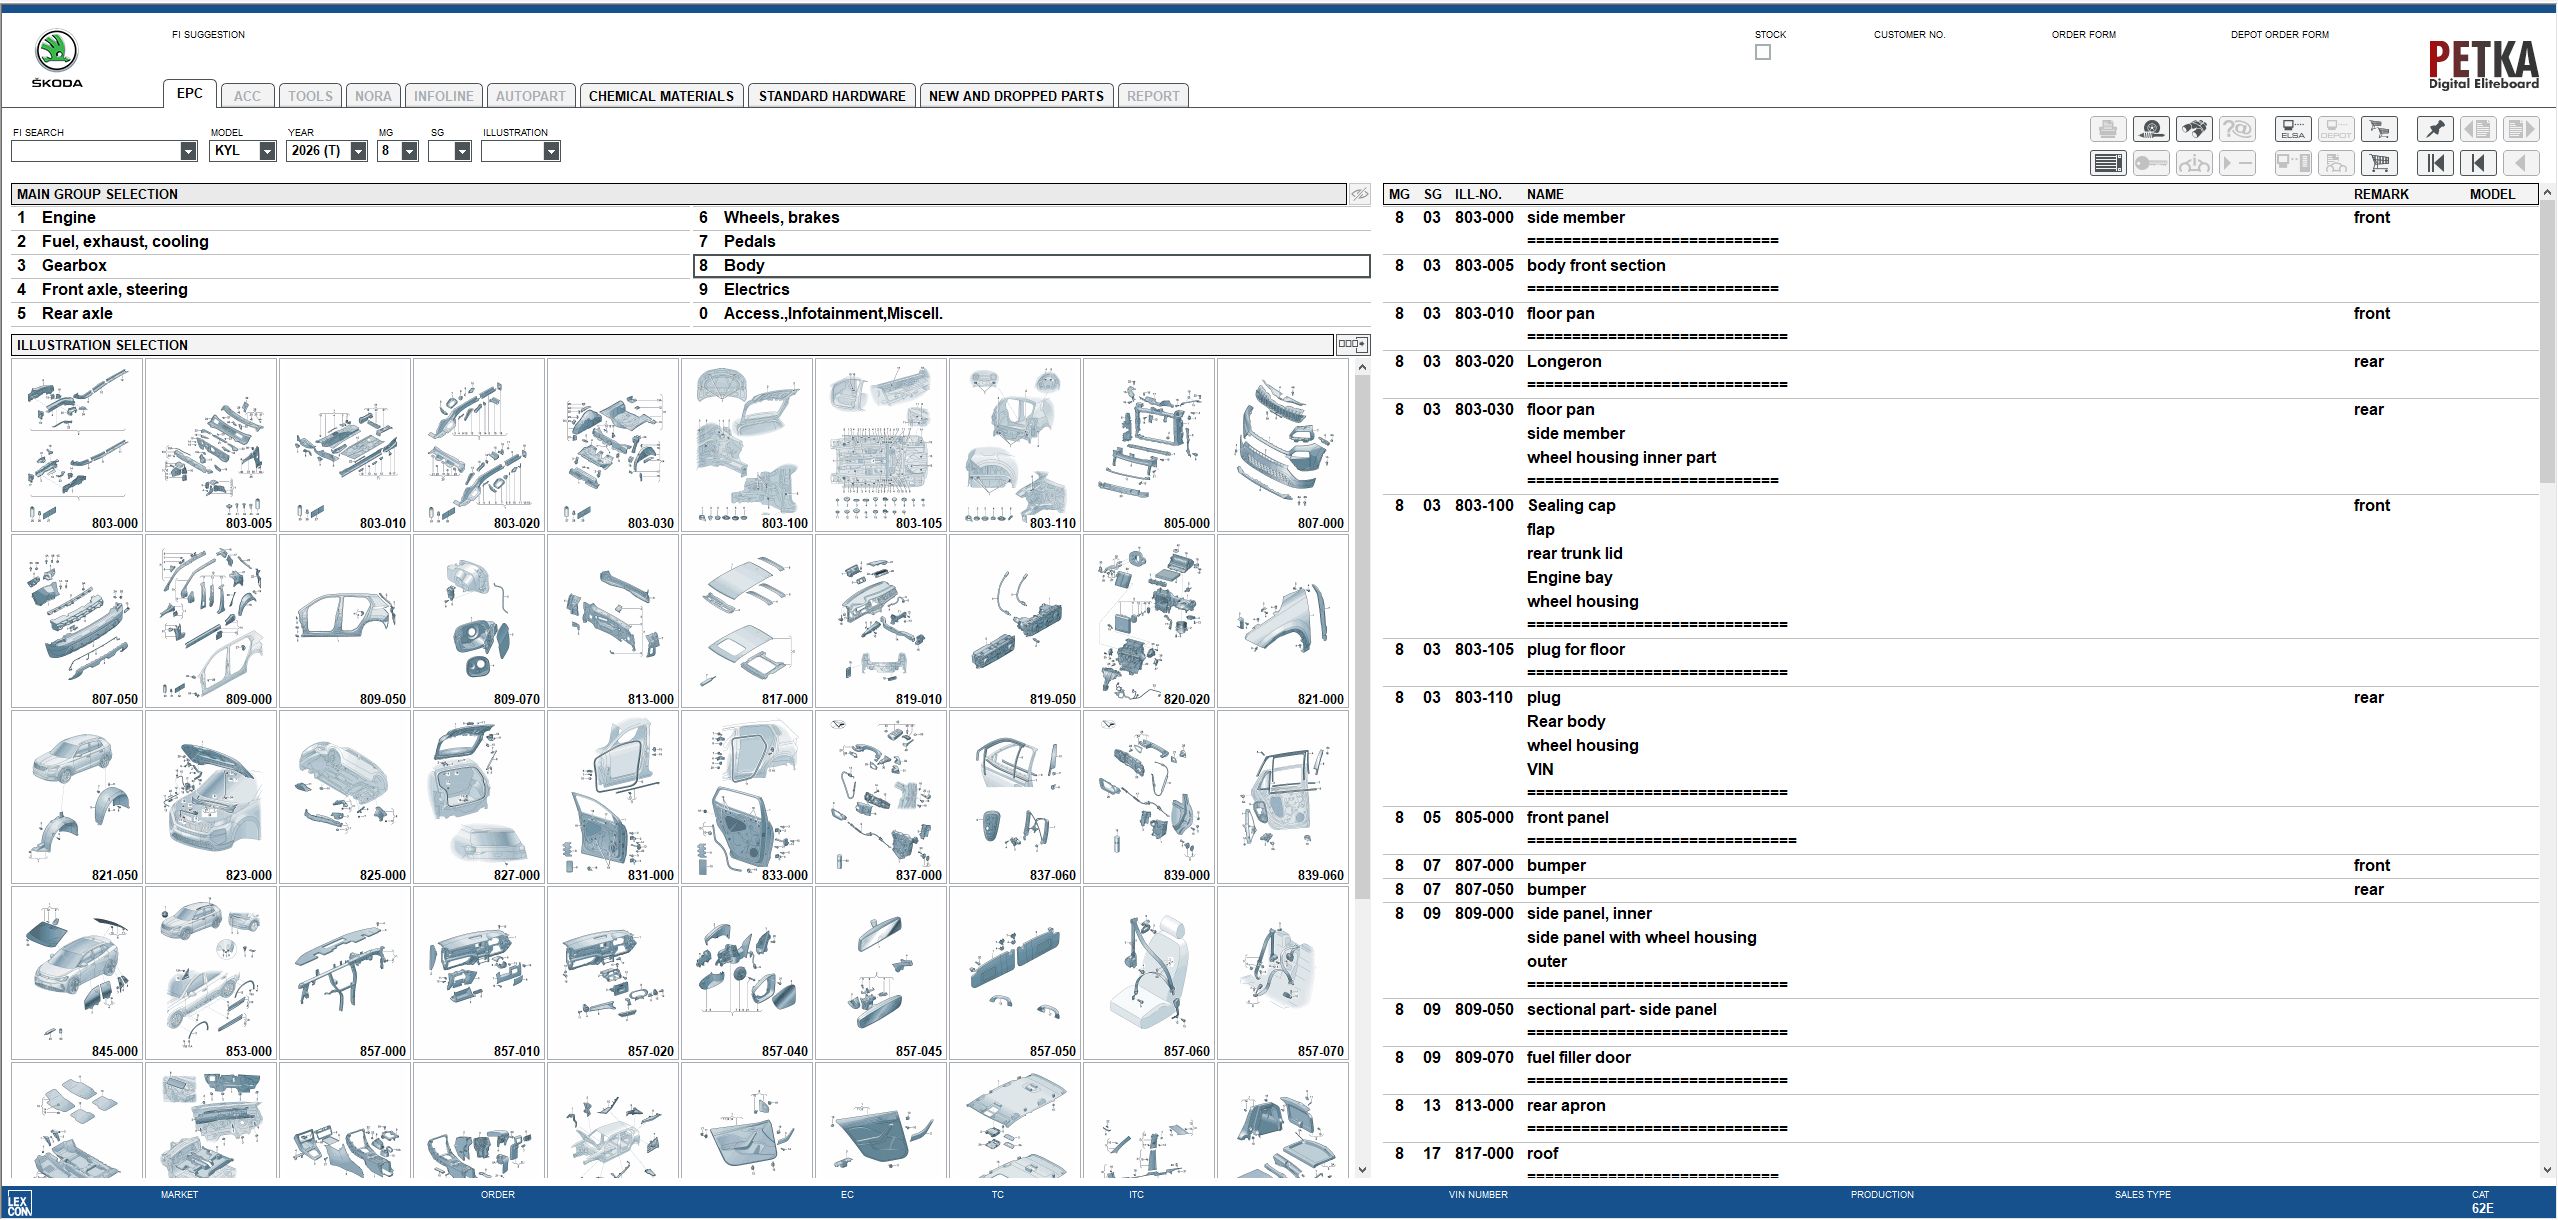Select main group 3 Gearbox
Screen dimensions: 2558x1220
click(350, 266)
